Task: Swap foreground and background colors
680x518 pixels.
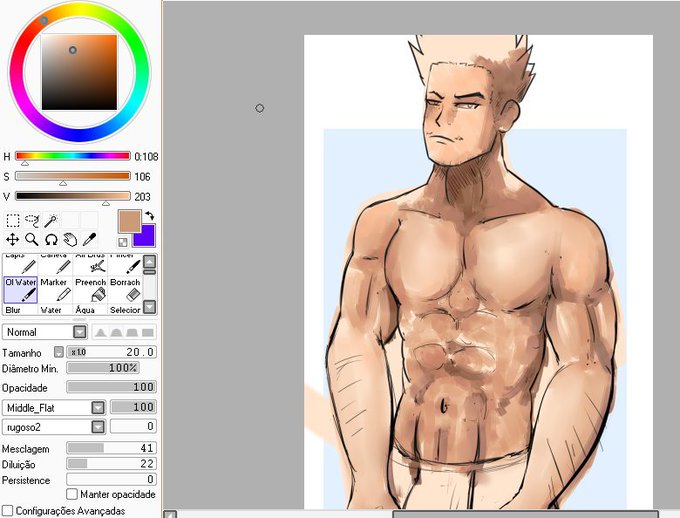Action: pos(150,215)
